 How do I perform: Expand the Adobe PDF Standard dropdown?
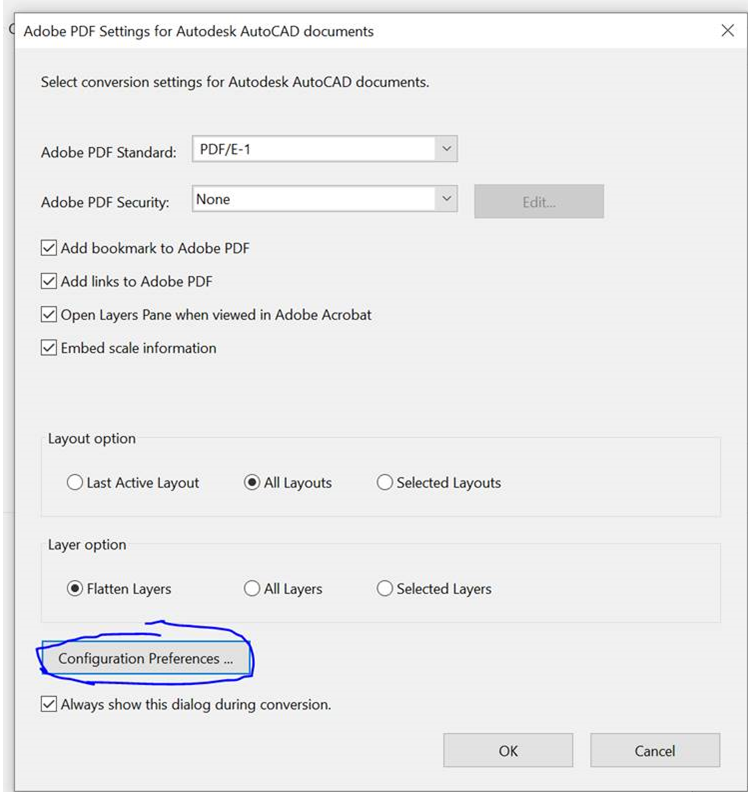(446, 150)
